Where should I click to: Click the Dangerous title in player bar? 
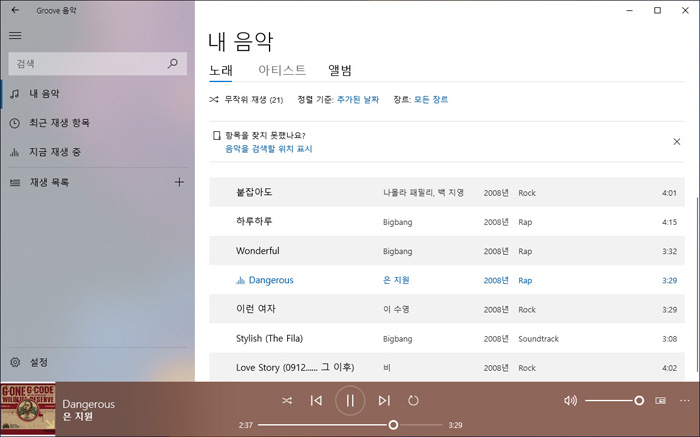point(88,404)
